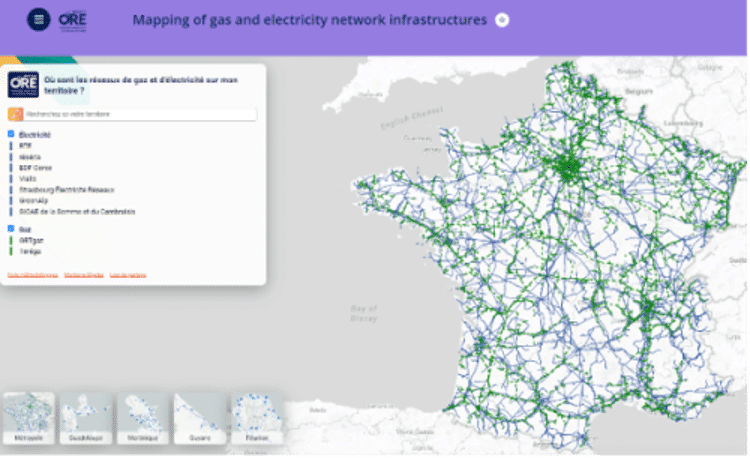The width and height of the screenshot is (750, 458).
Task: Switch map to Martinique thumbnail
Action: pyautogui.click(x=143, y=418)
